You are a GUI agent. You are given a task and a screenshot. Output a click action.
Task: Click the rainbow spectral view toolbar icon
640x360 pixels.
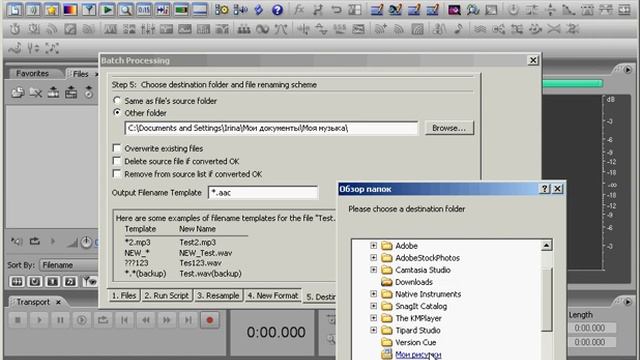pos(70,9)
